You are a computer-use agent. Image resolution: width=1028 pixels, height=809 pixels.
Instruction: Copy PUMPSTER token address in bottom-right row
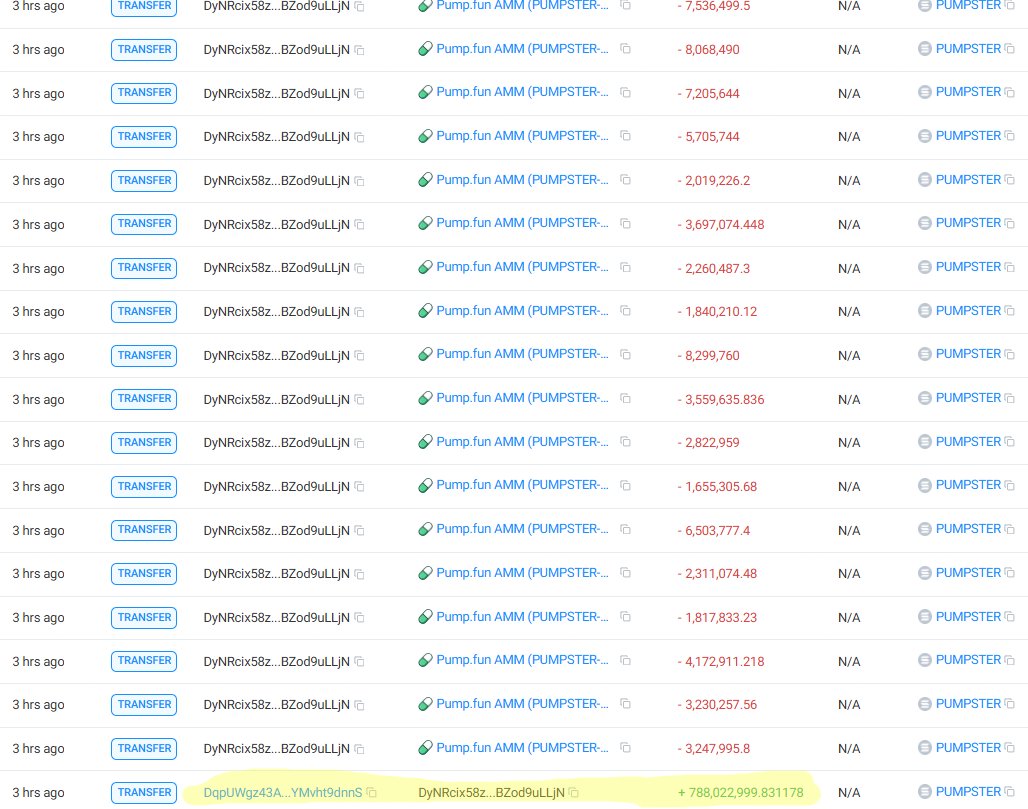pos(1011,791)
